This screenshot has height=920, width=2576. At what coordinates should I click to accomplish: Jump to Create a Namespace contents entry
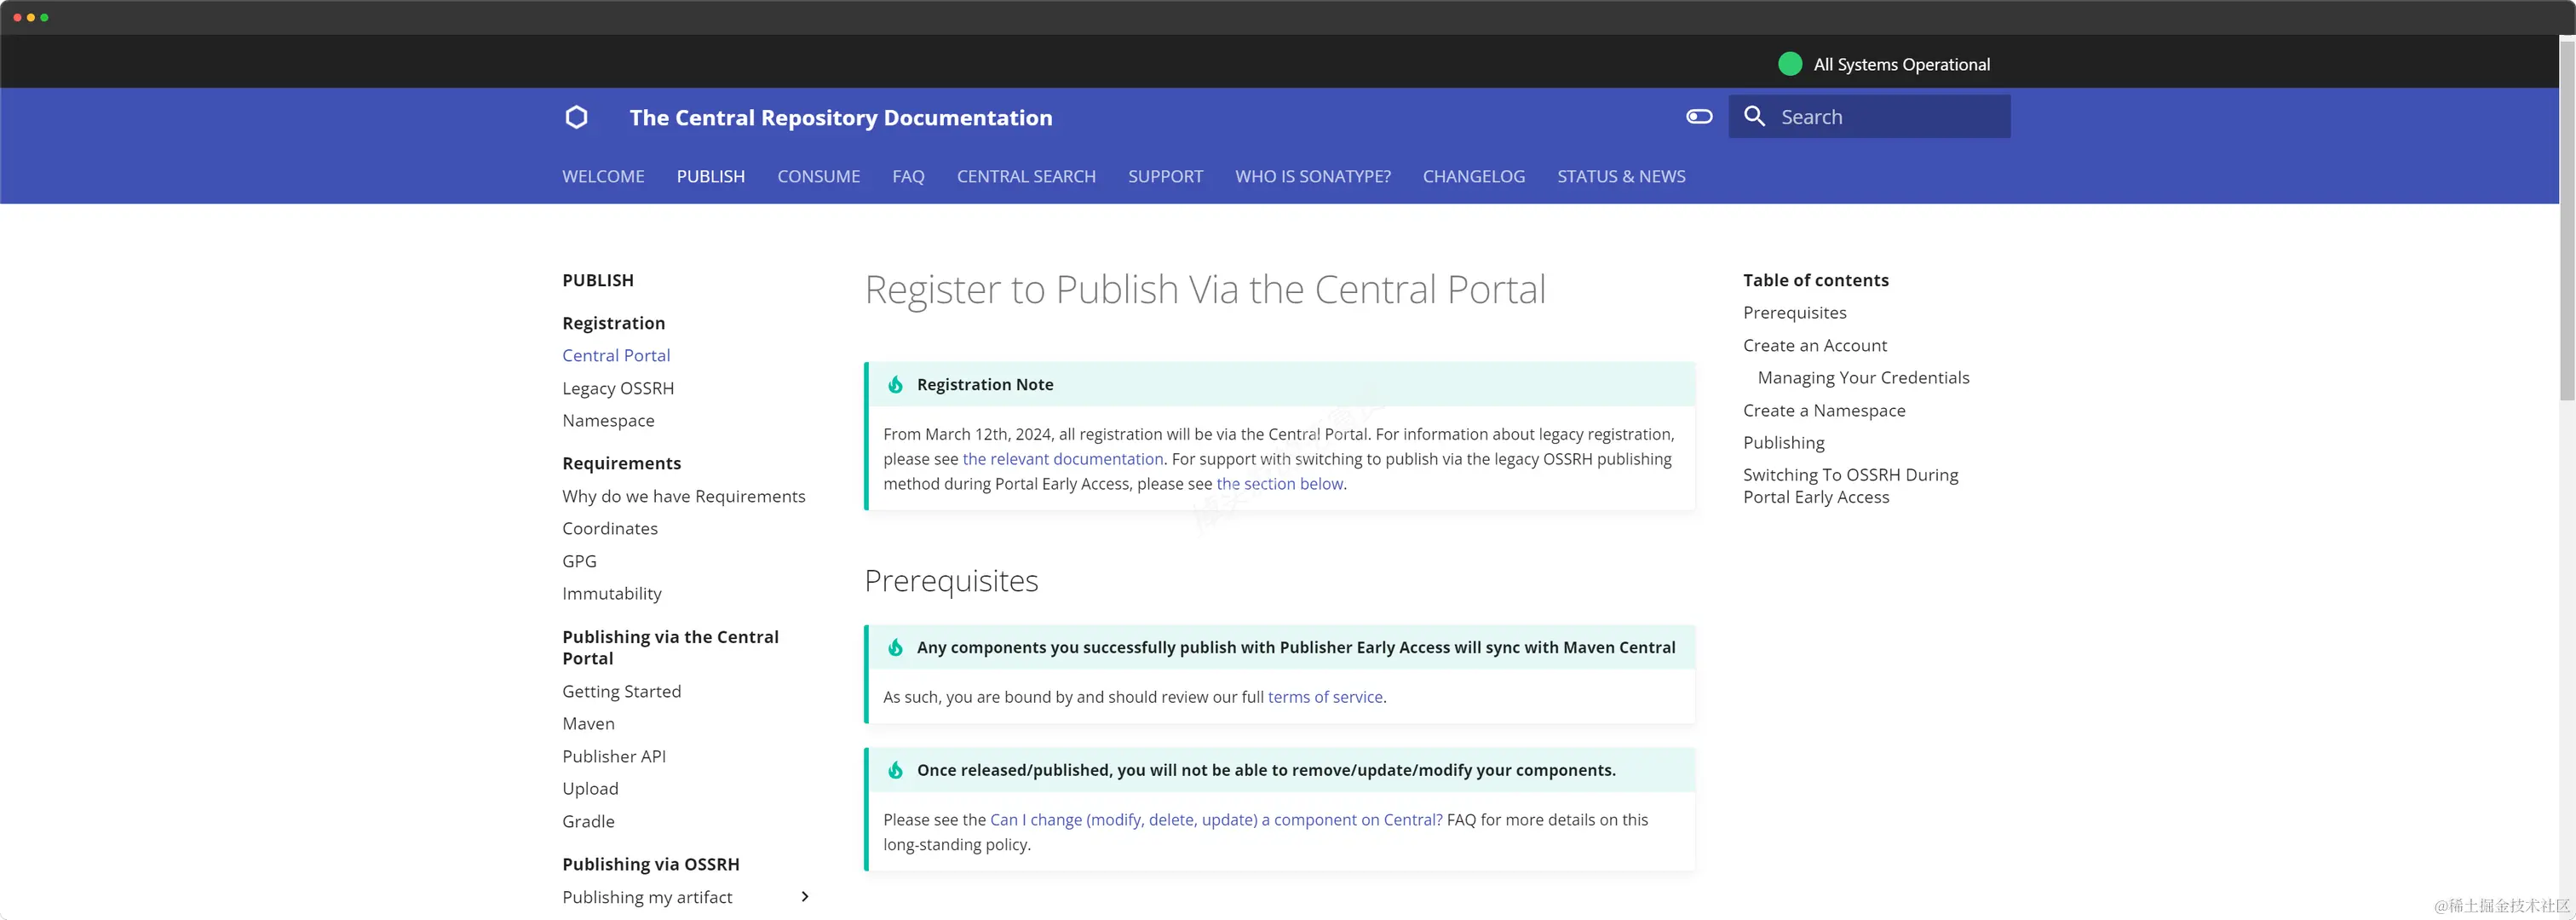(x=1823, y=410)
